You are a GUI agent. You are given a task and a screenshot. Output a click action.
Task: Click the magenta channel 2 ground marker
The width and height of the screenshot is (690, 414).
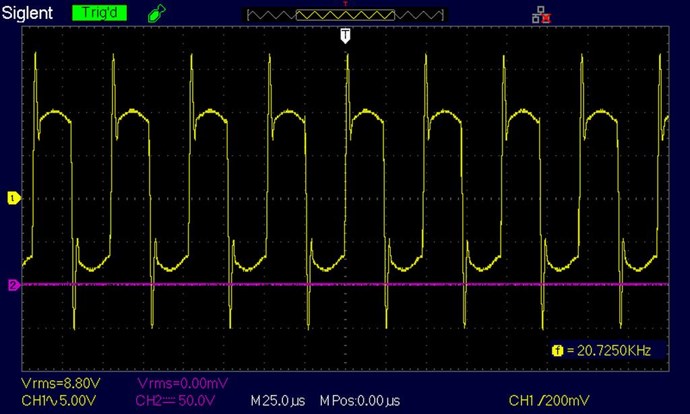14,286
